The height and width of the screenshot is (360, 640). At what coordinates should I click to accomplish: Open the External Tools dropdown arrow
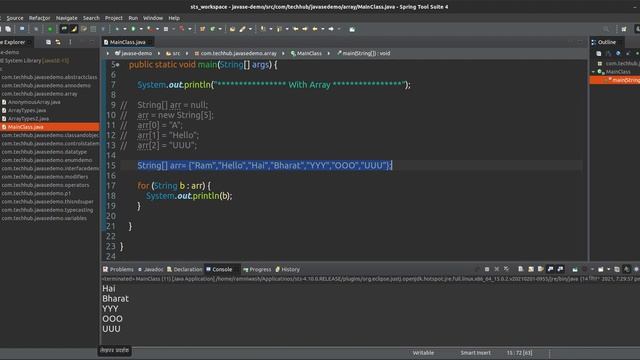pos(190,29)
